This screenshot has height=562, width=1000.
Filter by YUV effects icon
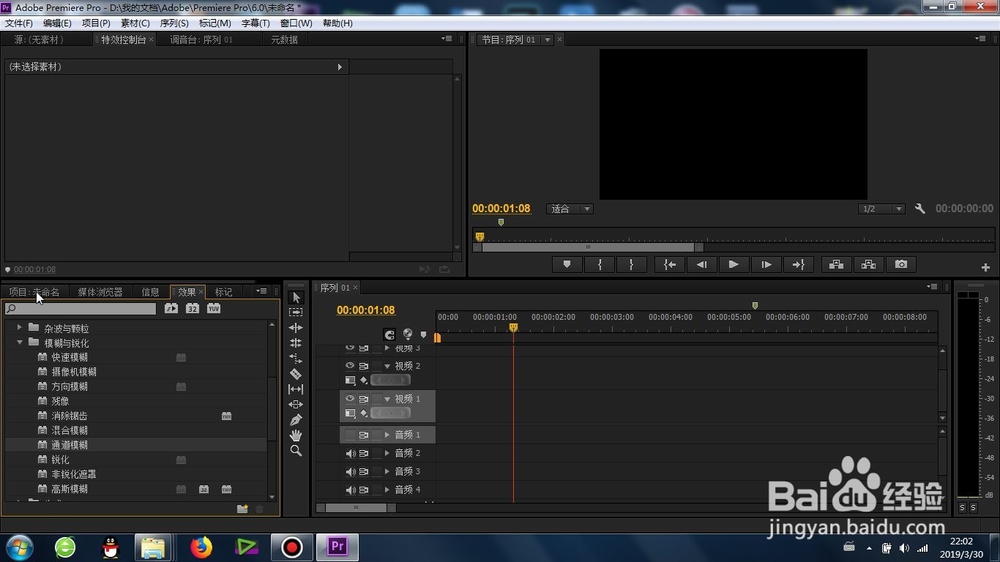pos(214,308)
